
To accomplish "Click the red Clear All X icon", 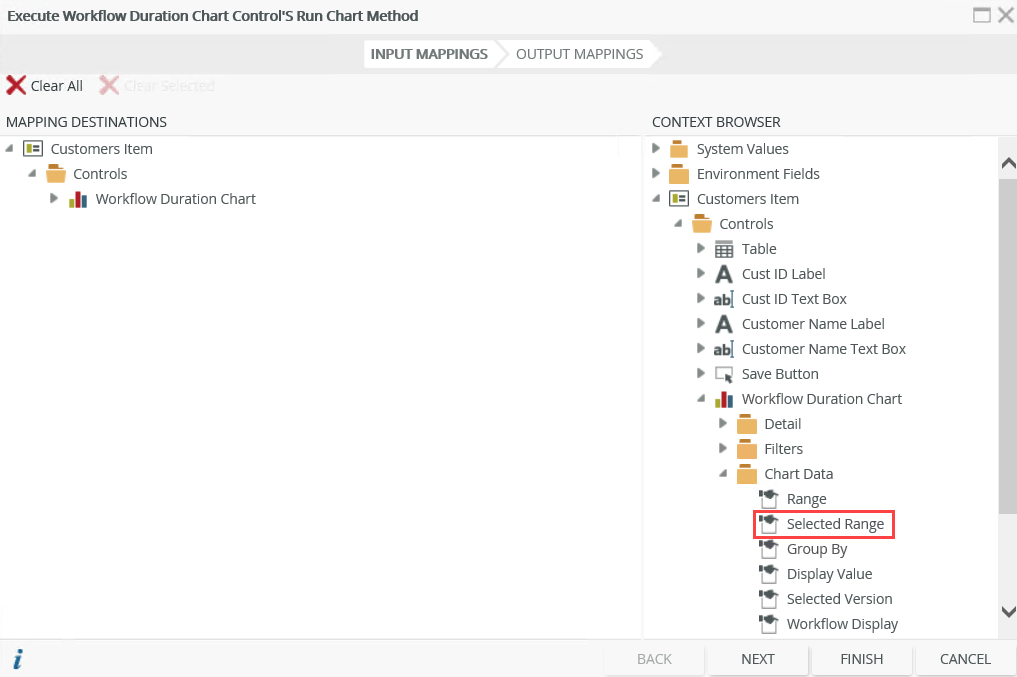I will click(16, 86).
